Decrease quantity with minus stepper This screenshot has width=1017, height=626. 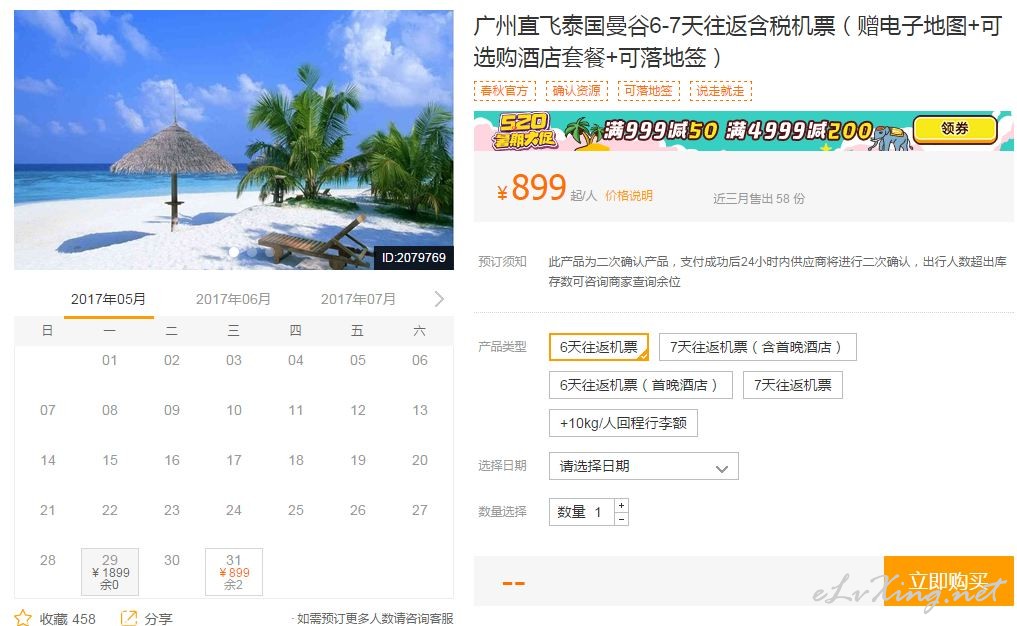(x=621, y=519)
